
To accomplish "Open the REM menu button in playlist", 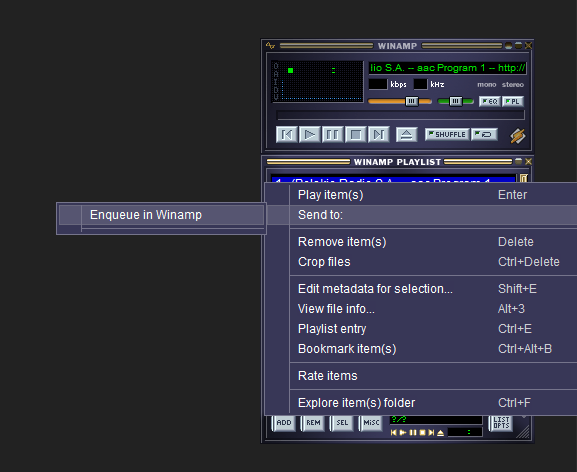I will coord(313,423).
